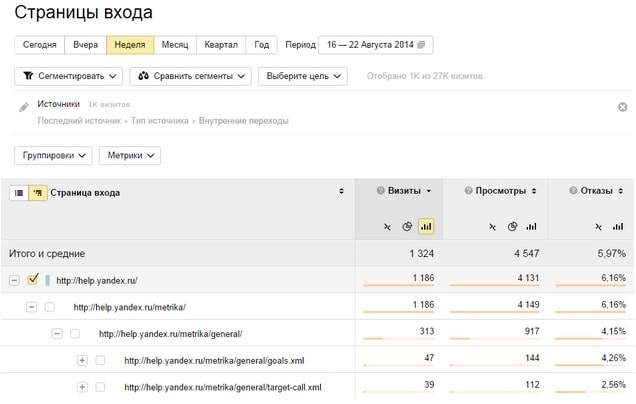636x404 pixels.
Task: Click the bounce rate 2,56%
Action: point(613,385)
